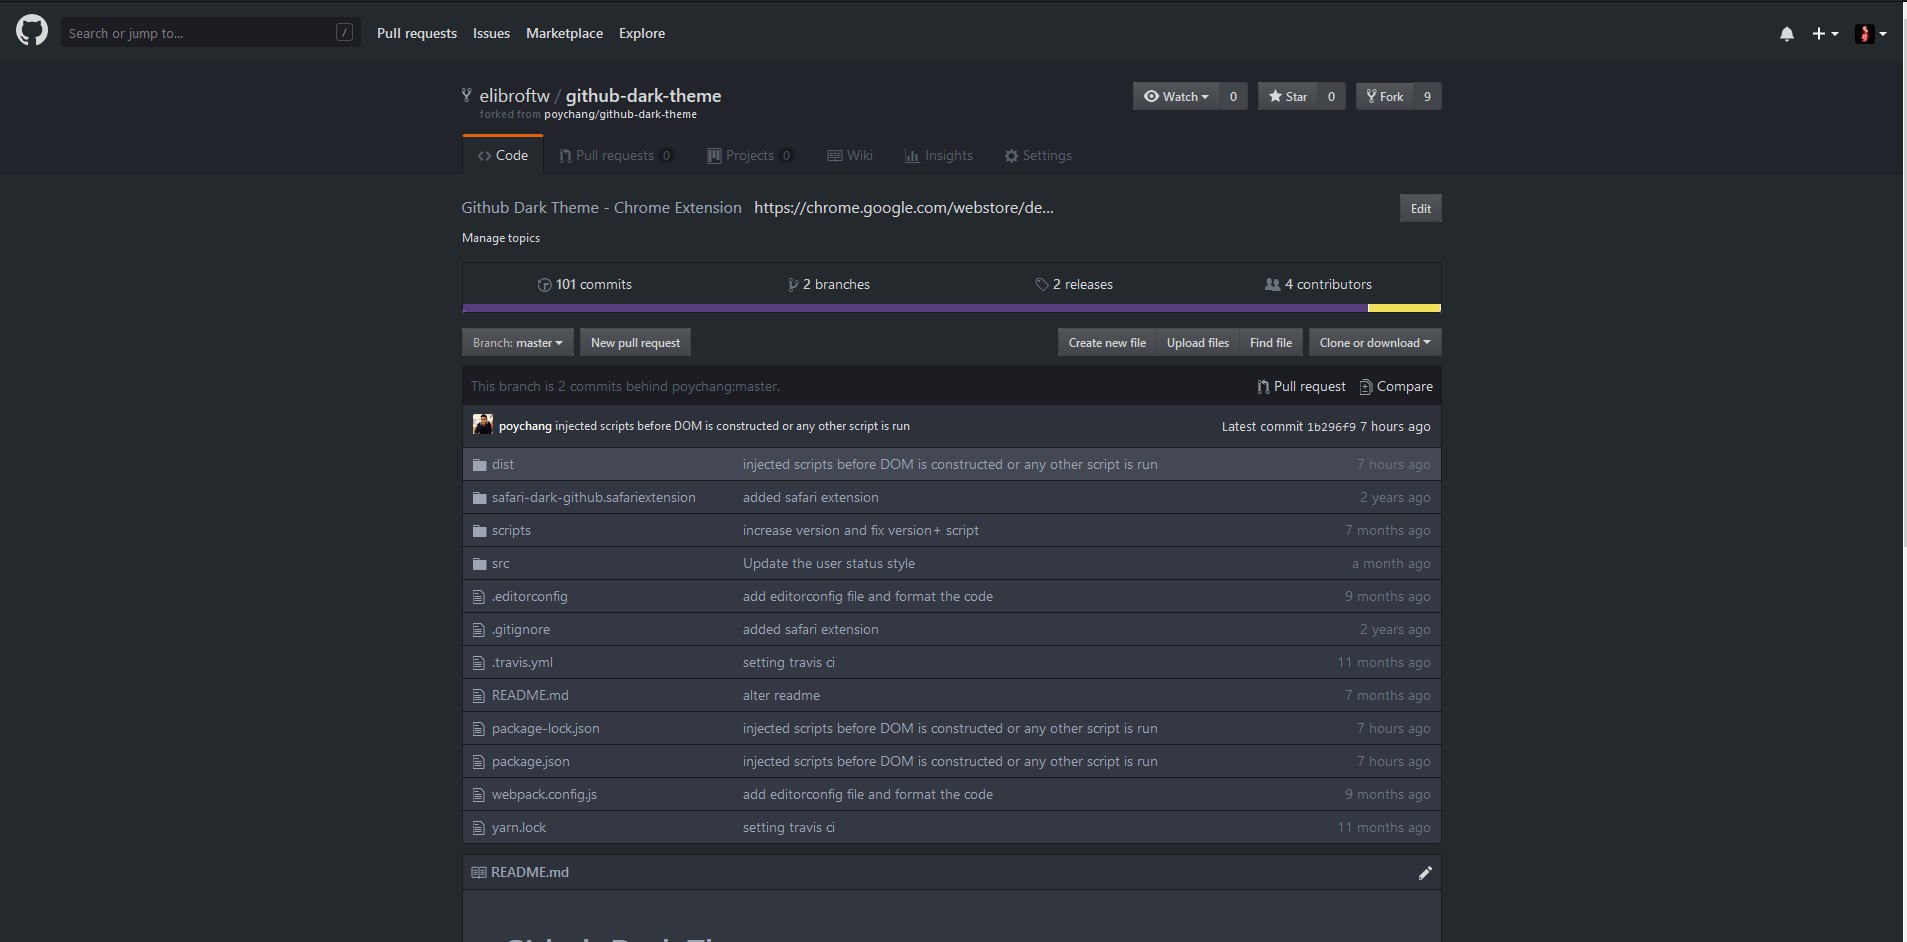Image resolution: width=1907 pixels, height=942 pixels.
Task: Open the dist folder
Action: point(503,464)
